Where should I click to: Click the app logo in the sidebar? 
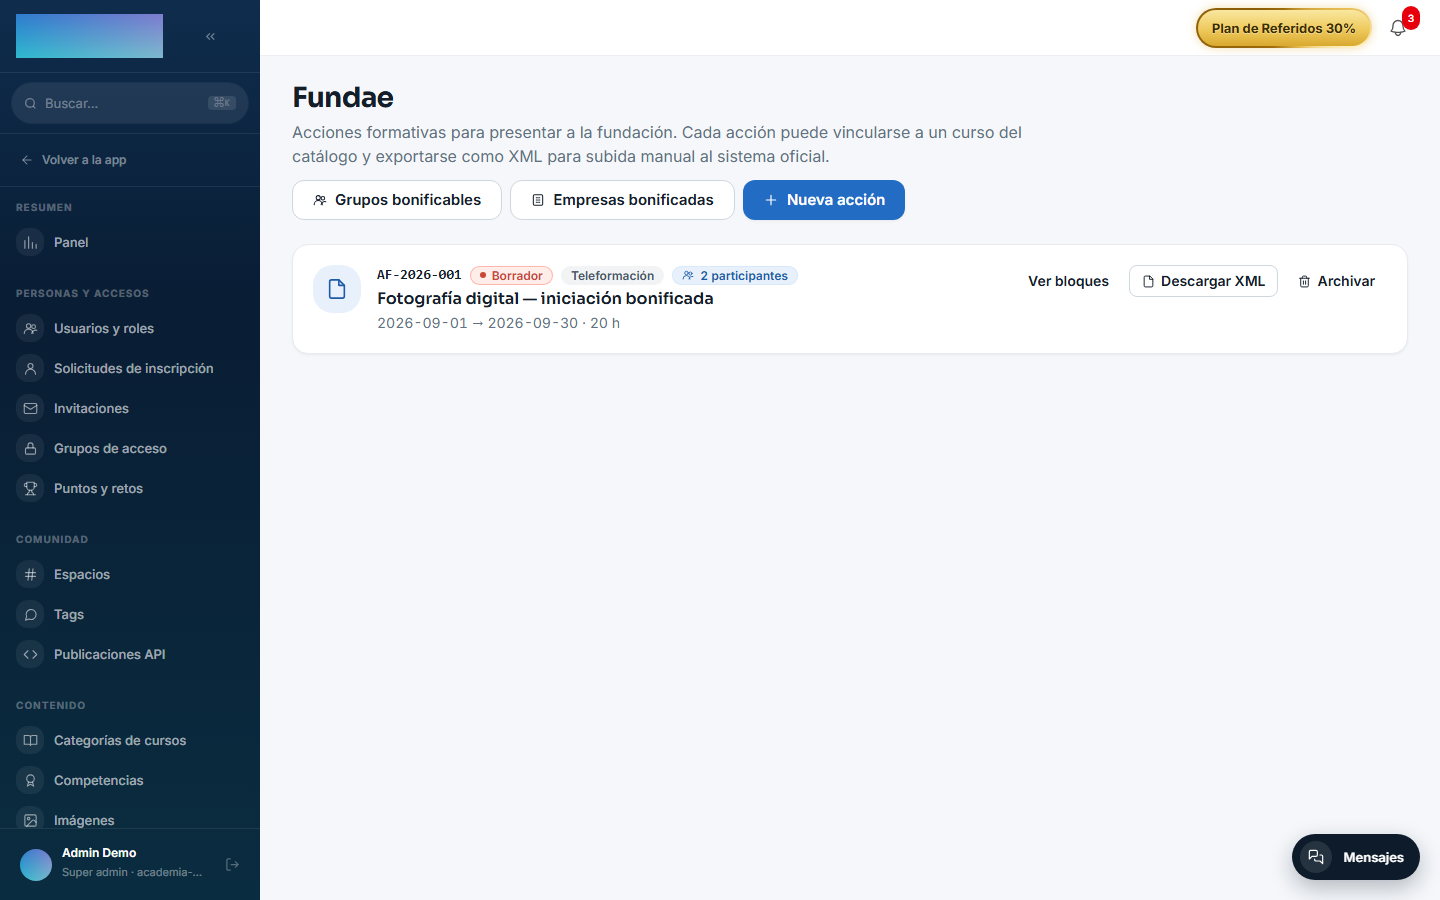pyautogui.click(x=89, y=36)
